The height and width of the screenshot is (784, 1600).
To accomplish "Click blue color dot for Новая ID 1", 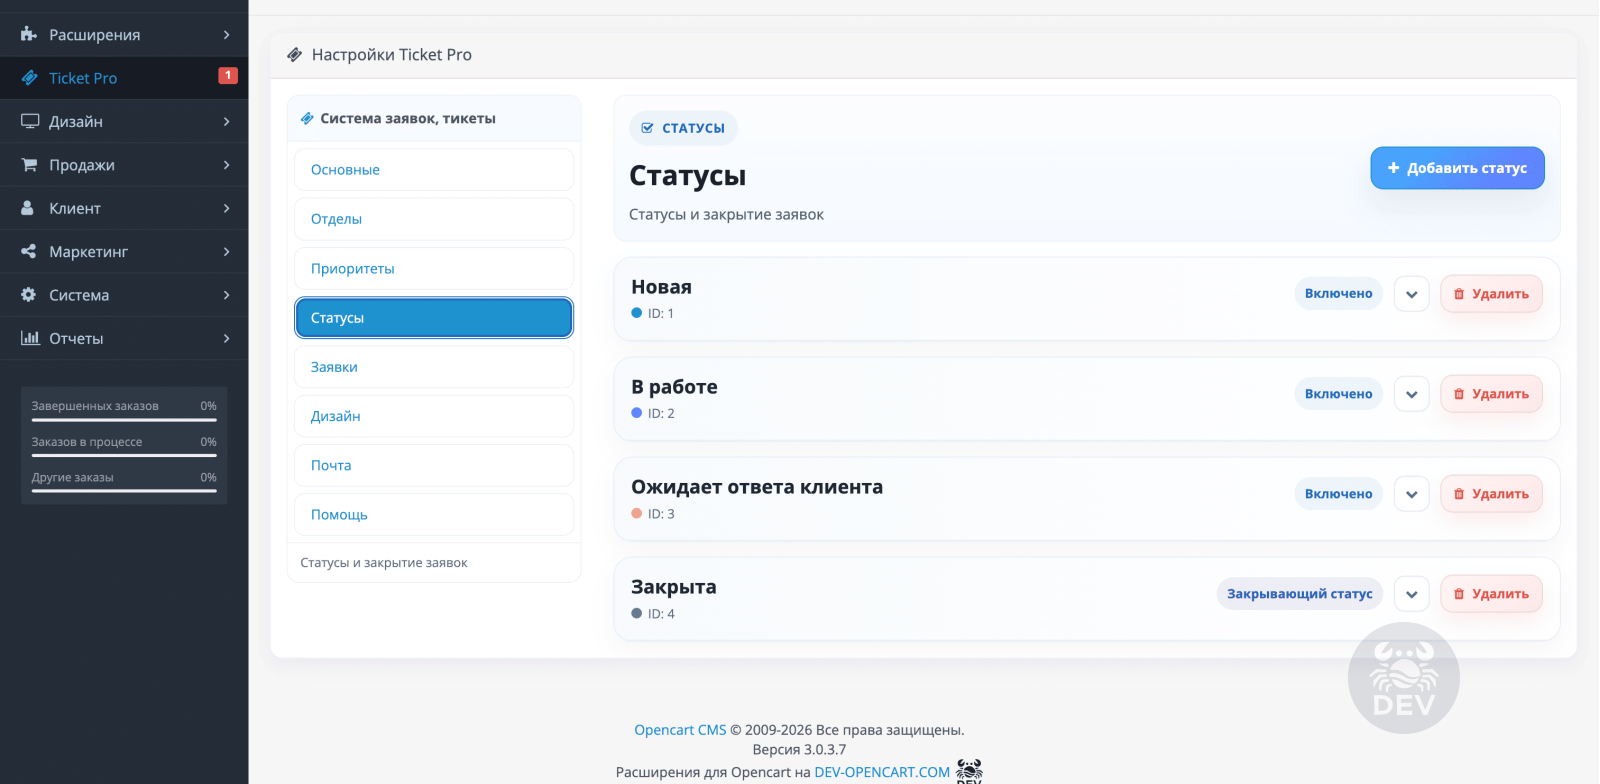I will pyautogui.click(x=637, y=313).
